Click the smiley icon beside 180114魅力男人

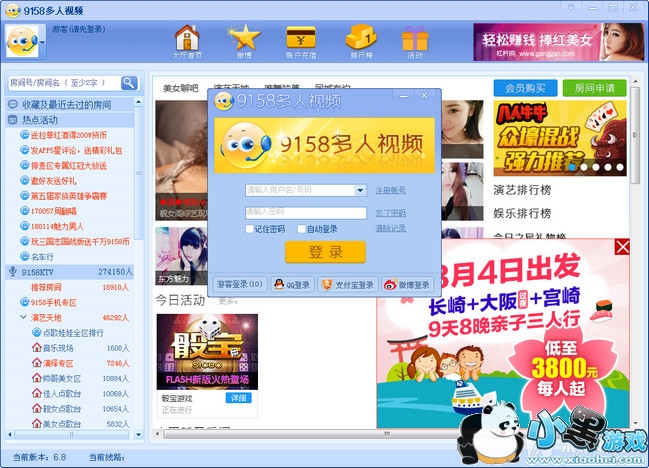tap(25, 226)
